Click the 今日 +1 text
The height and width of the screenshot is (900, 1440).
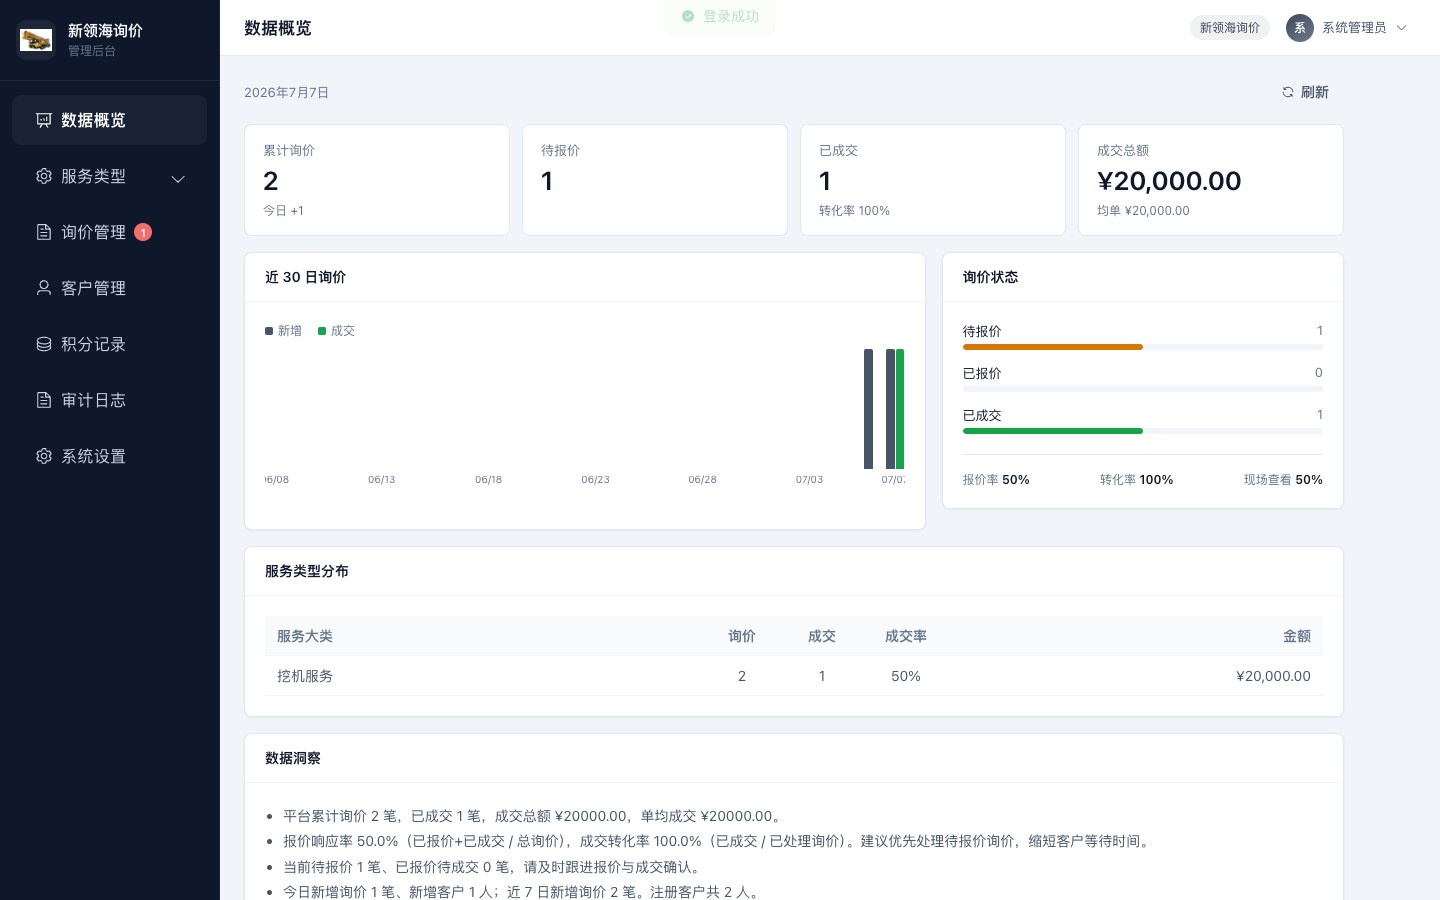pos(283,211)
